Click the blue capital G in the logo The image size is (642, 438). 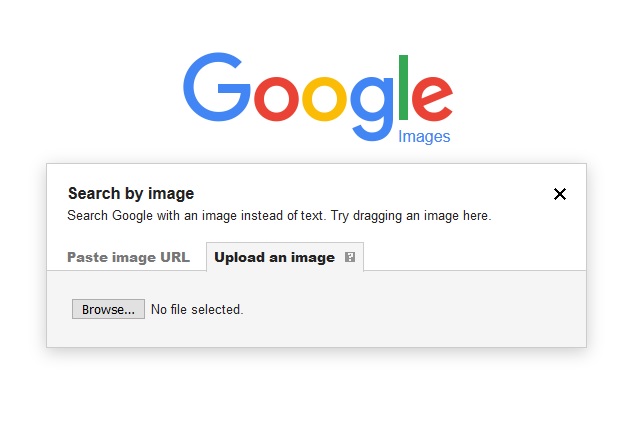click(x=217, y=89)
